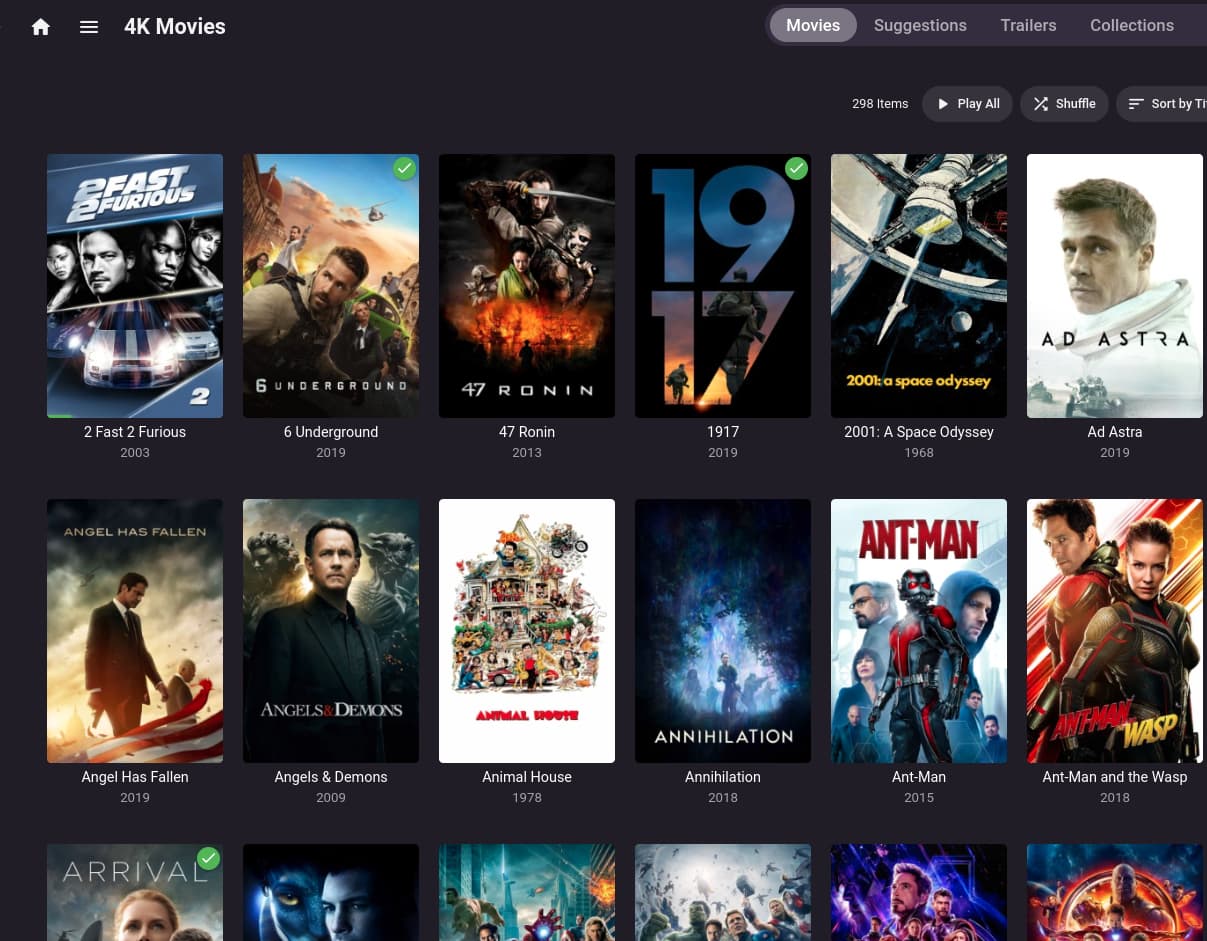Open the Animal House poster
Viewport: 1207px width, 941px height.
527,631
